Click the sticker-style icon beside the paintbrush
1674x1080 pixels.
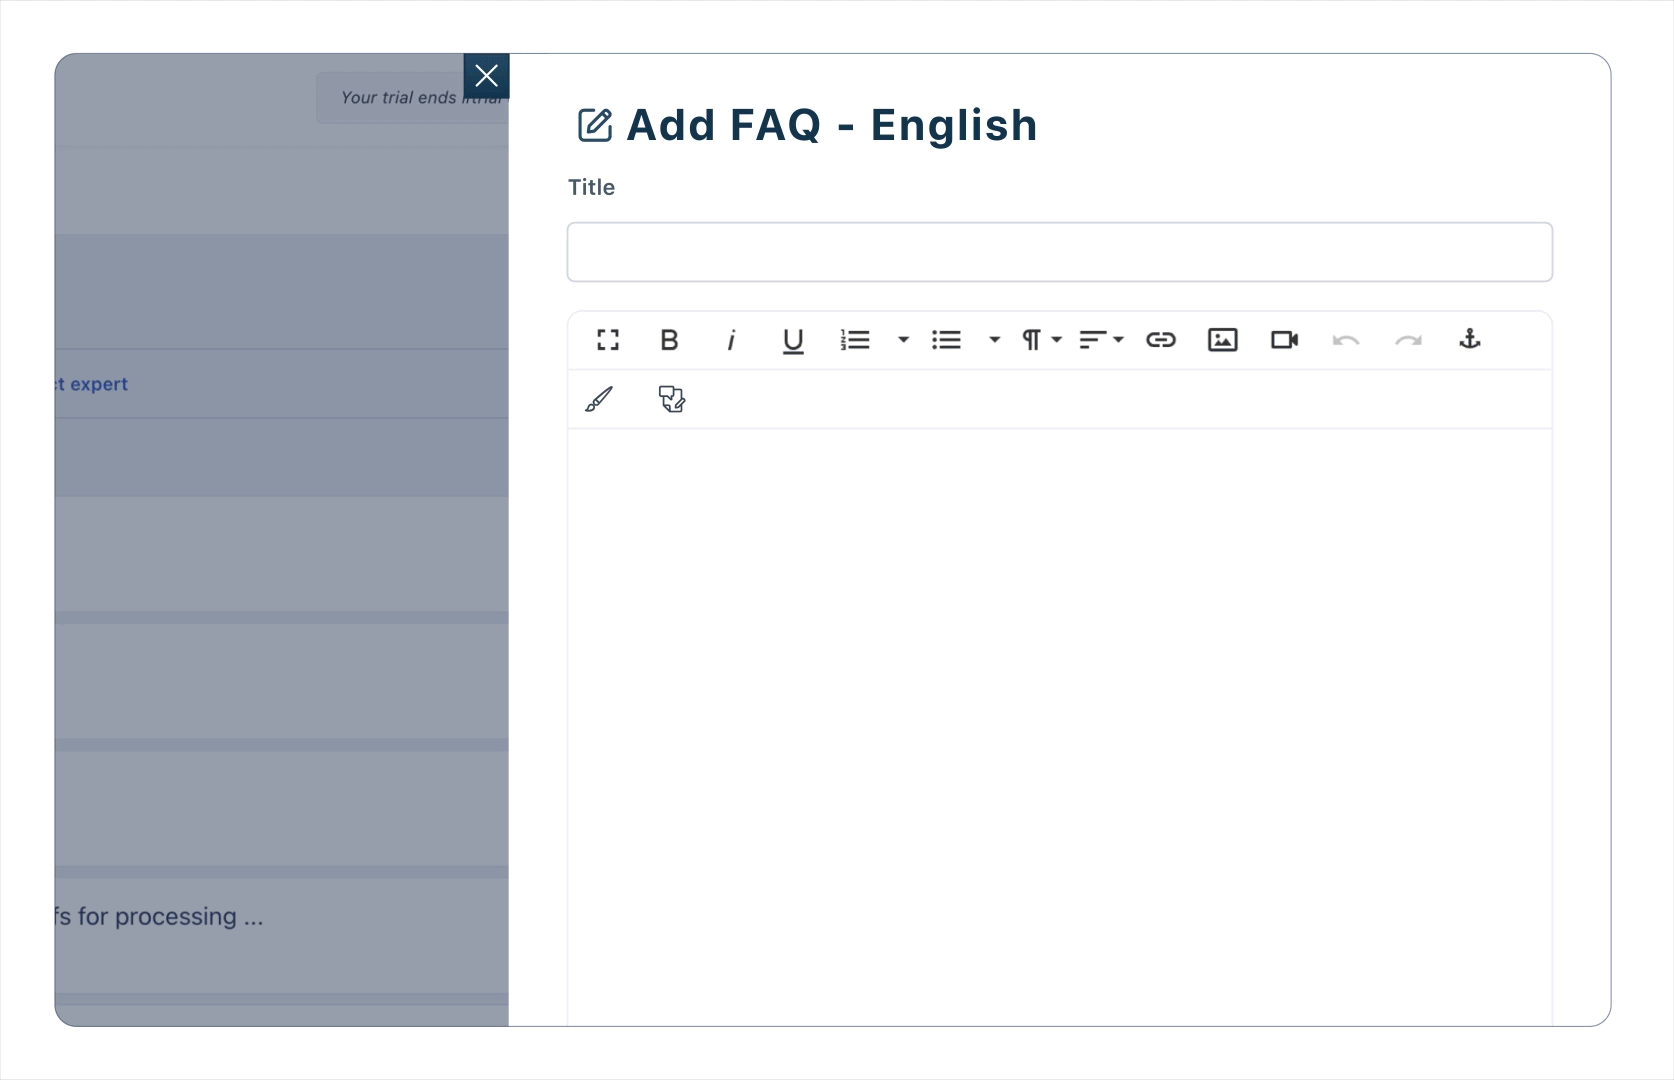pos(672,400)
